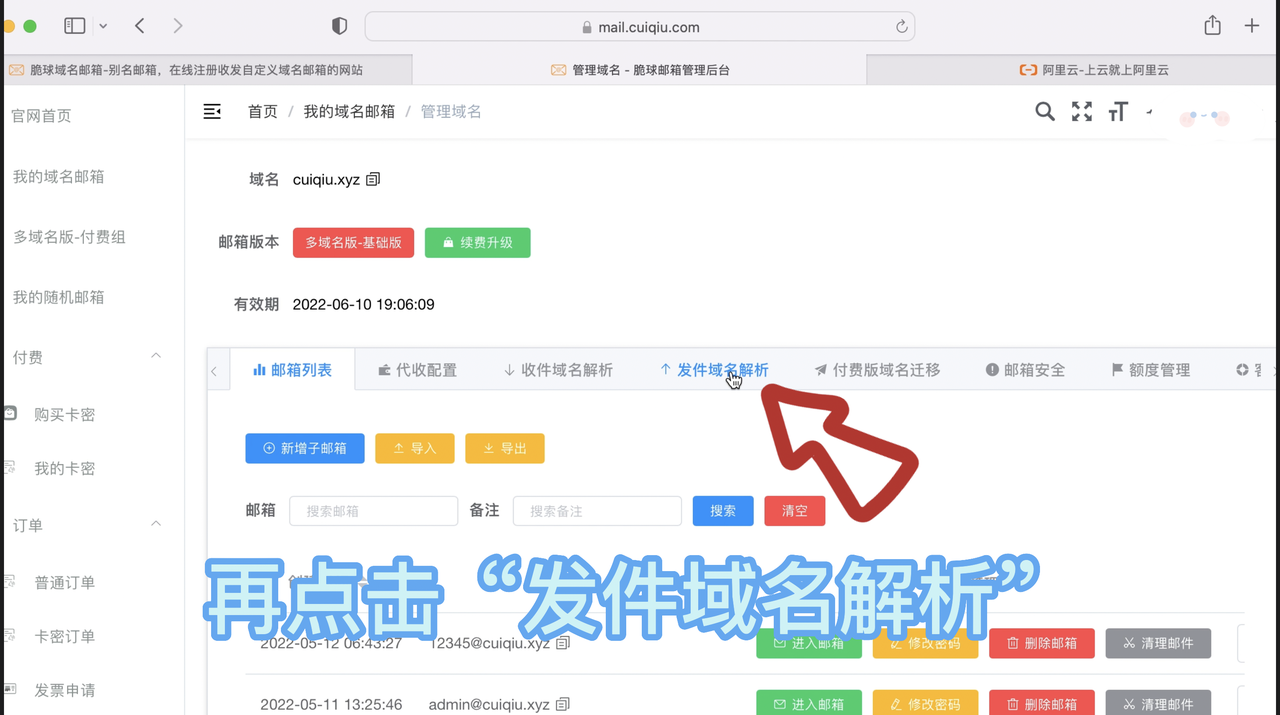Copy domain cuiqiu.xyz with the copy icon
This screenshot has height=715, width=1280.
[x=373, y=179]
